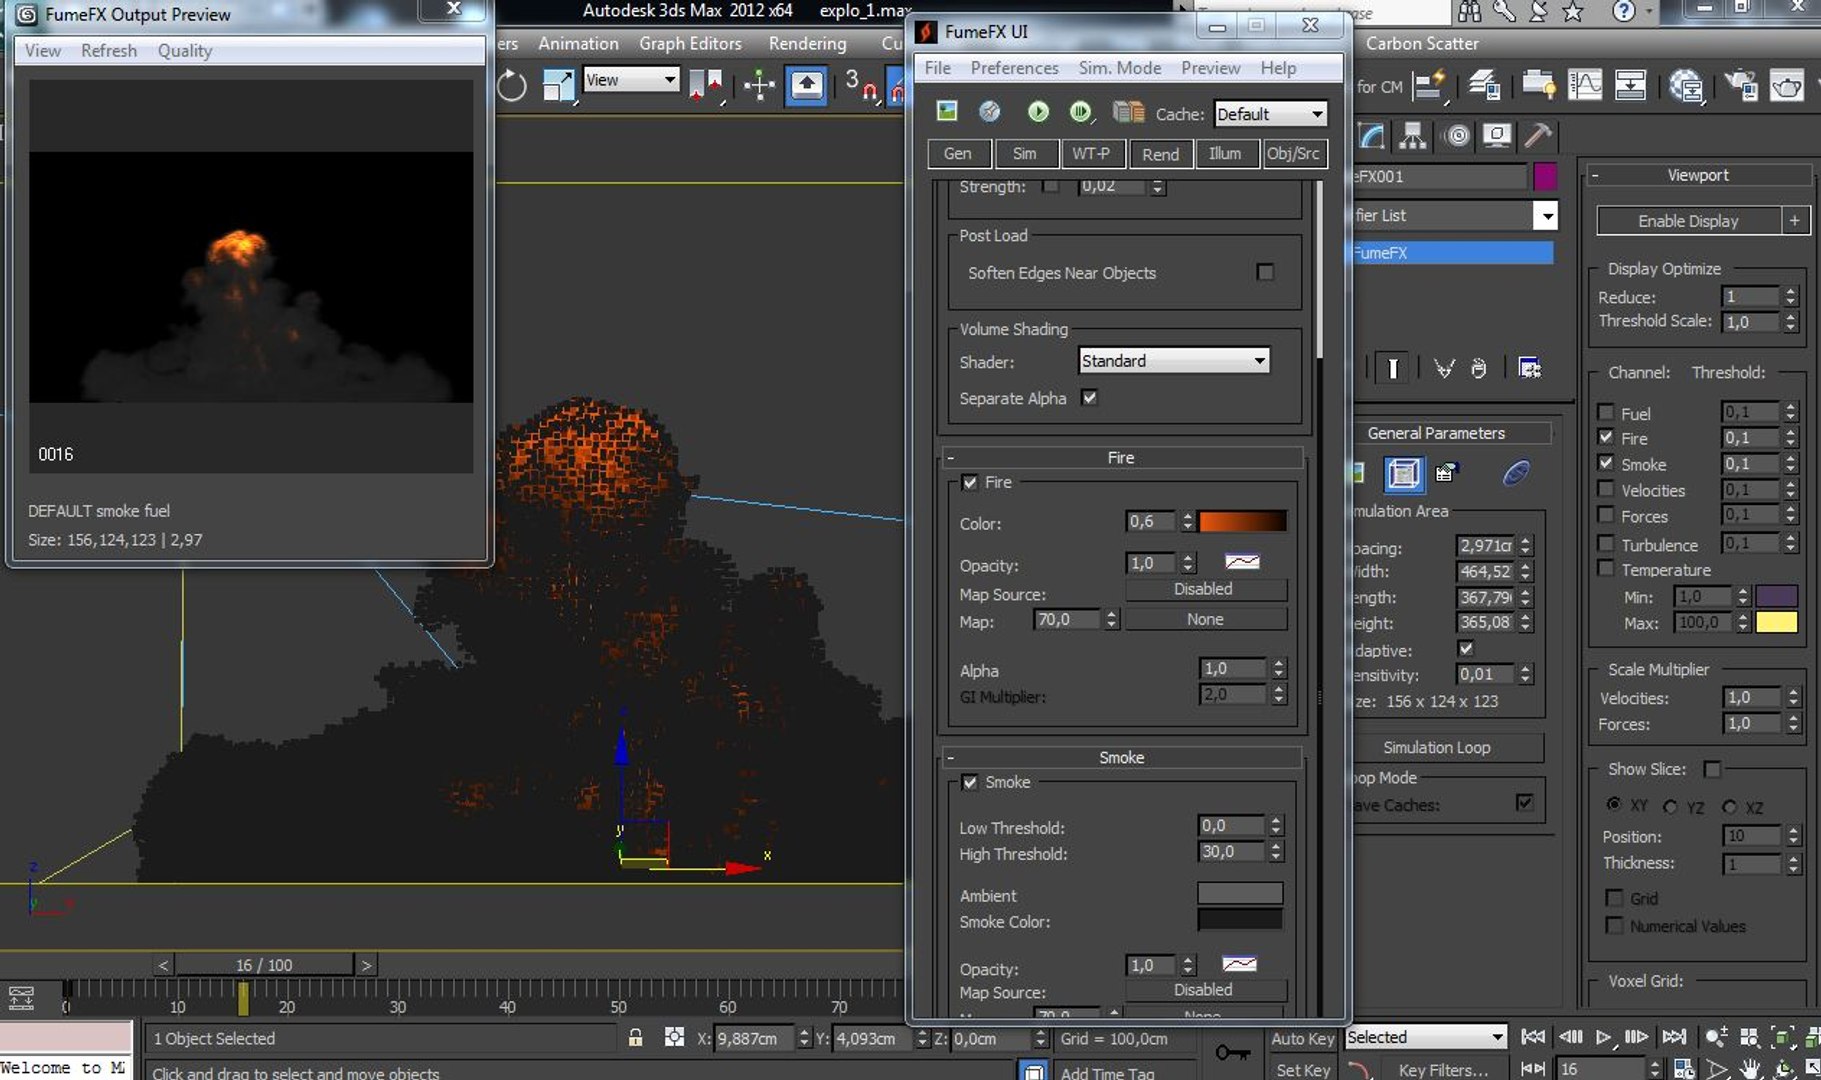Image resolution: width=1821 pixels, height=1080 pixels.
Task: Open the Key Filters button
Action: pyautogui.click(x=1443, y=1069)
